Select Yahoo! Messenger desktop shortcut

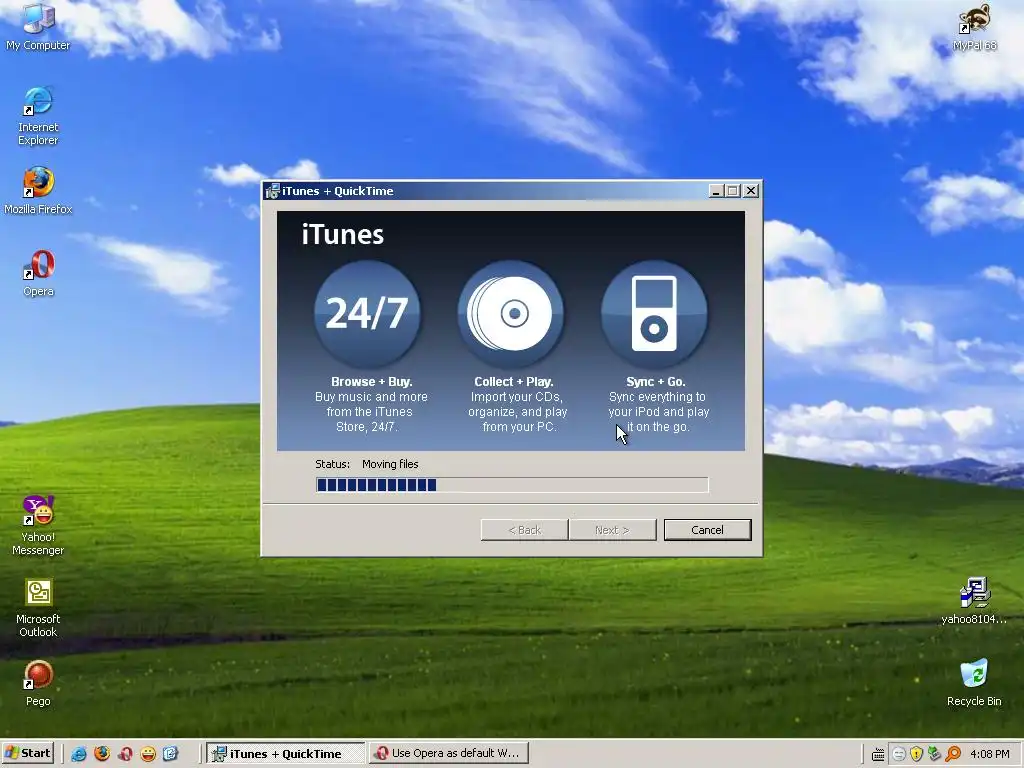[x=38, y=525]
